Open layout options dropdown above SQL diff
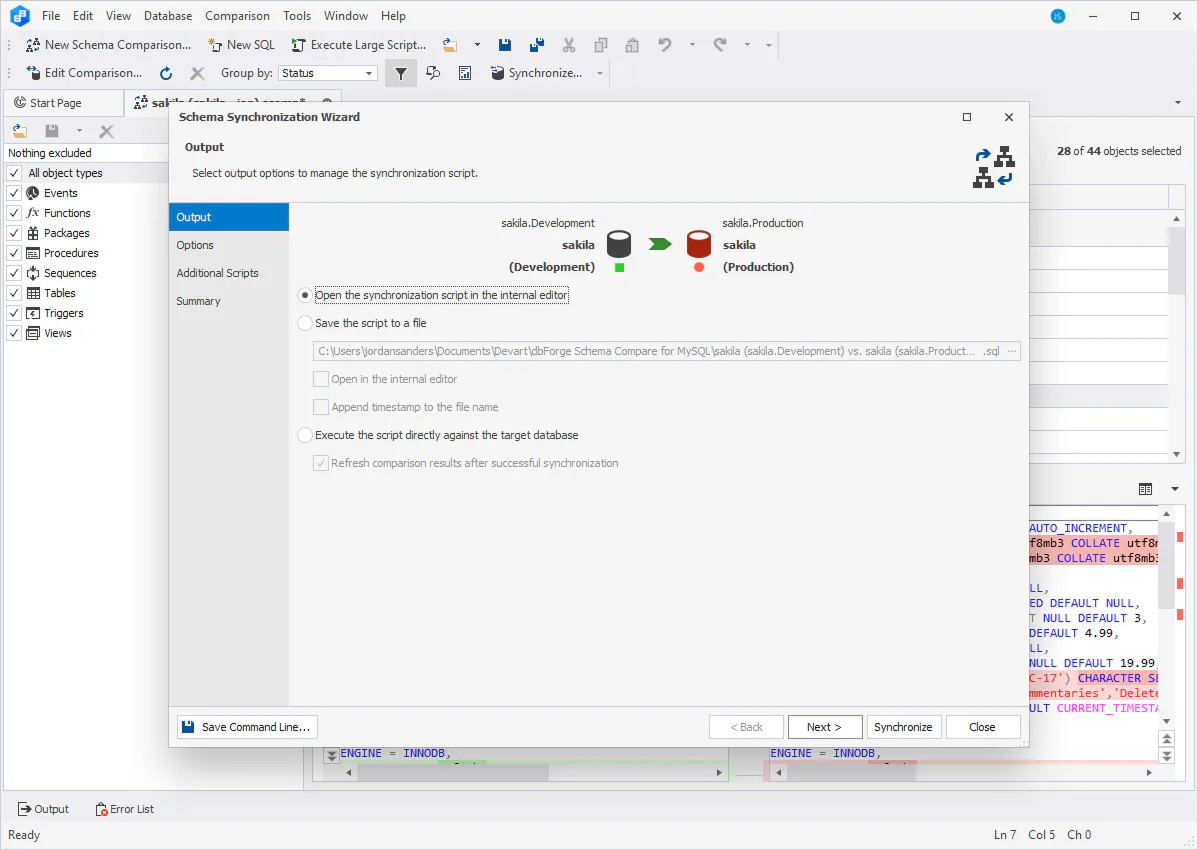The height and width of the screenshot is (850, 1198). (1175, 490)
